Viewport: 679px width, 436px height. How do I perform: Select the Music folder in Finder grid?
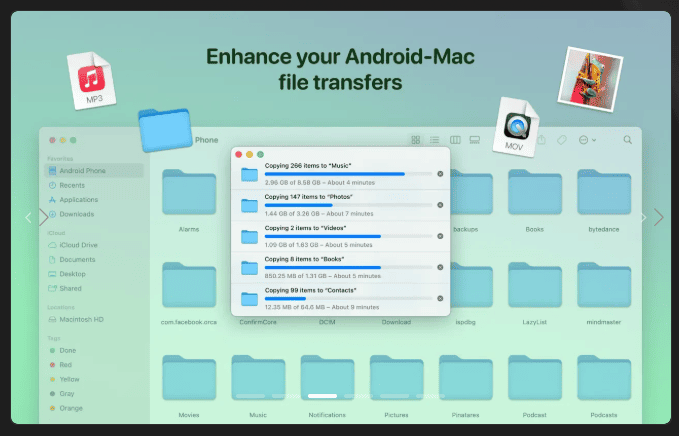pos(258,378)
